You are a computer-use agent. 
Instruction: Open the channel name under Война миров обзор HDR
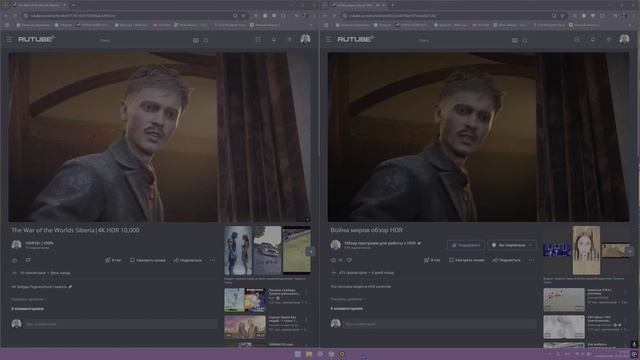380,243
